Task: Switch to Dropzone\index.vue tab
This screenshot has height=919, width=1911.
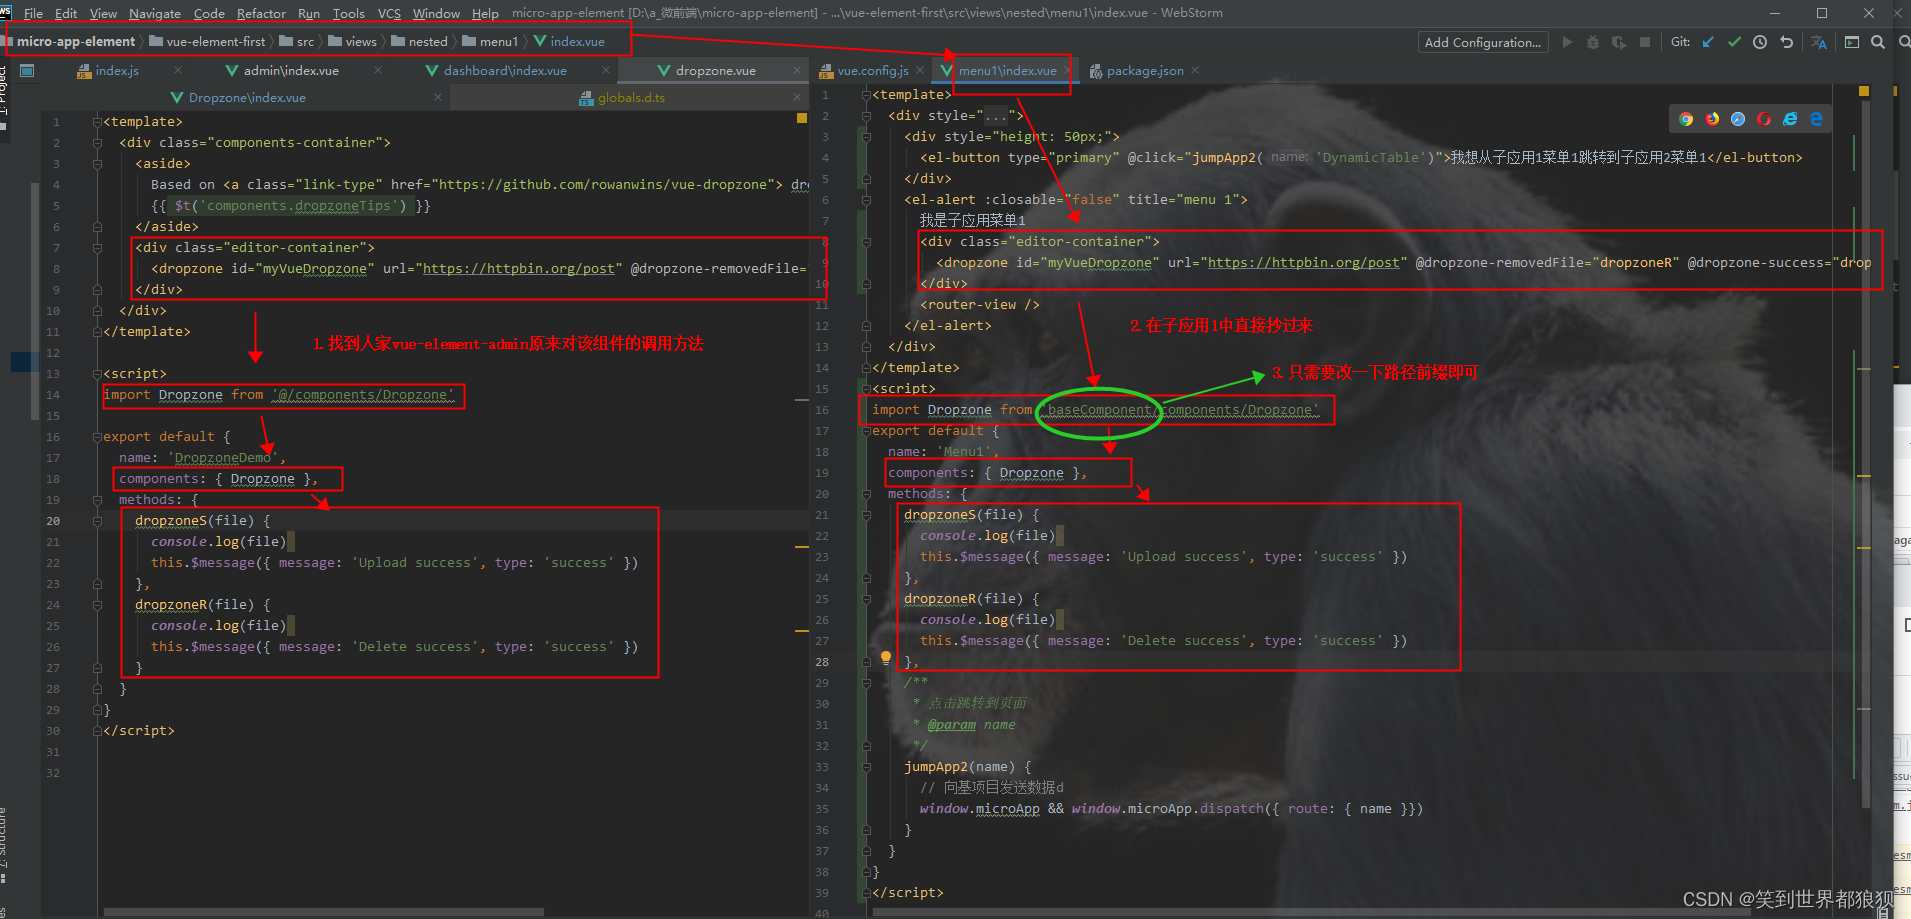Action: [247, 97]
